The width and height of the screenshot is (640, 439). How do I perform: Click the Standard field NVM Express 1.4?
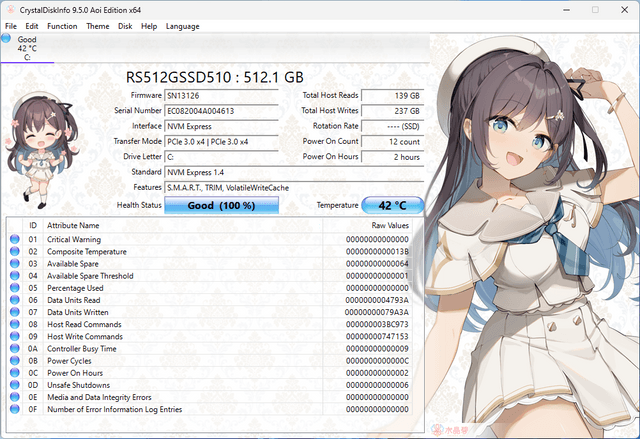pyautogui.click(x=294, y=172)
